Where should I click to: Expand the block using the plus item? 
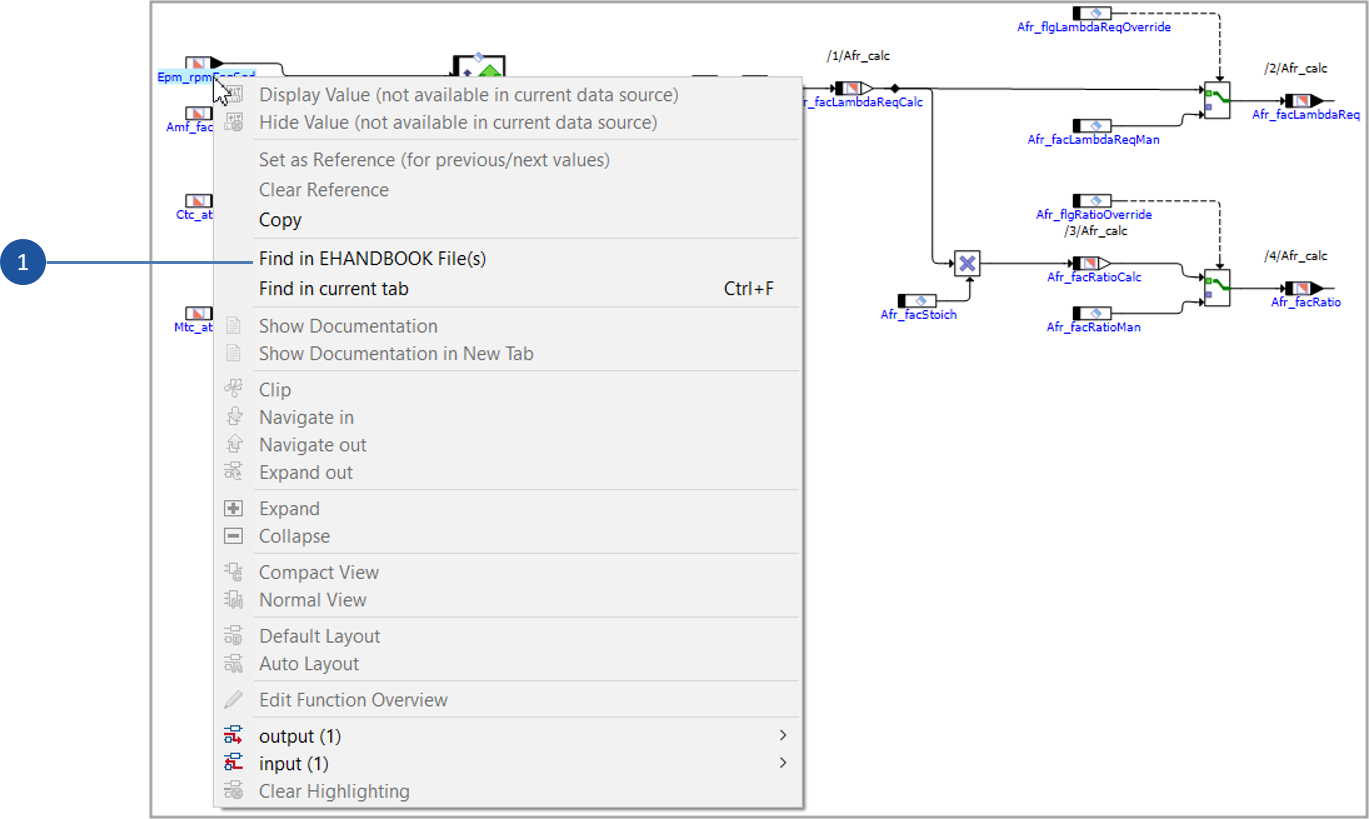(x=289, y=508)
